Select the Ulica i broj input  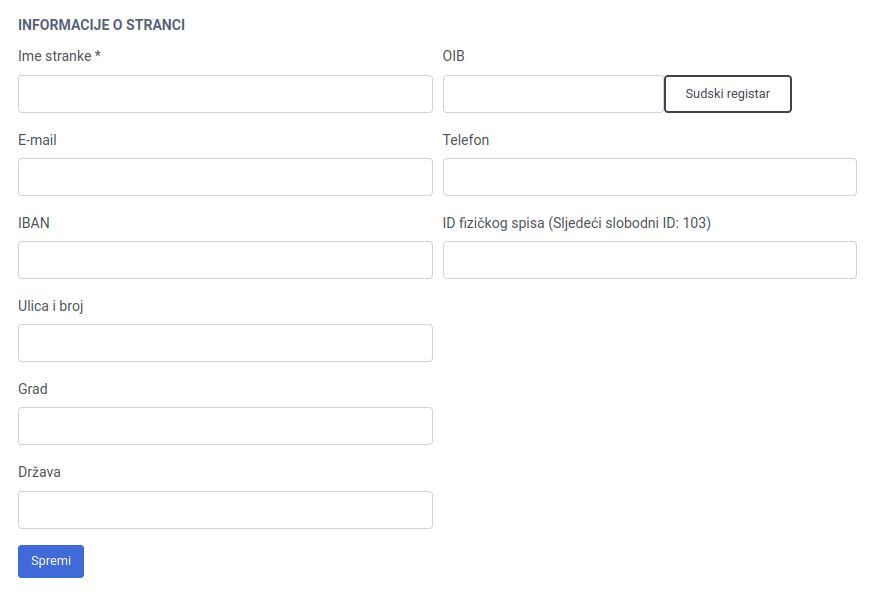click(x=225, y=343)
